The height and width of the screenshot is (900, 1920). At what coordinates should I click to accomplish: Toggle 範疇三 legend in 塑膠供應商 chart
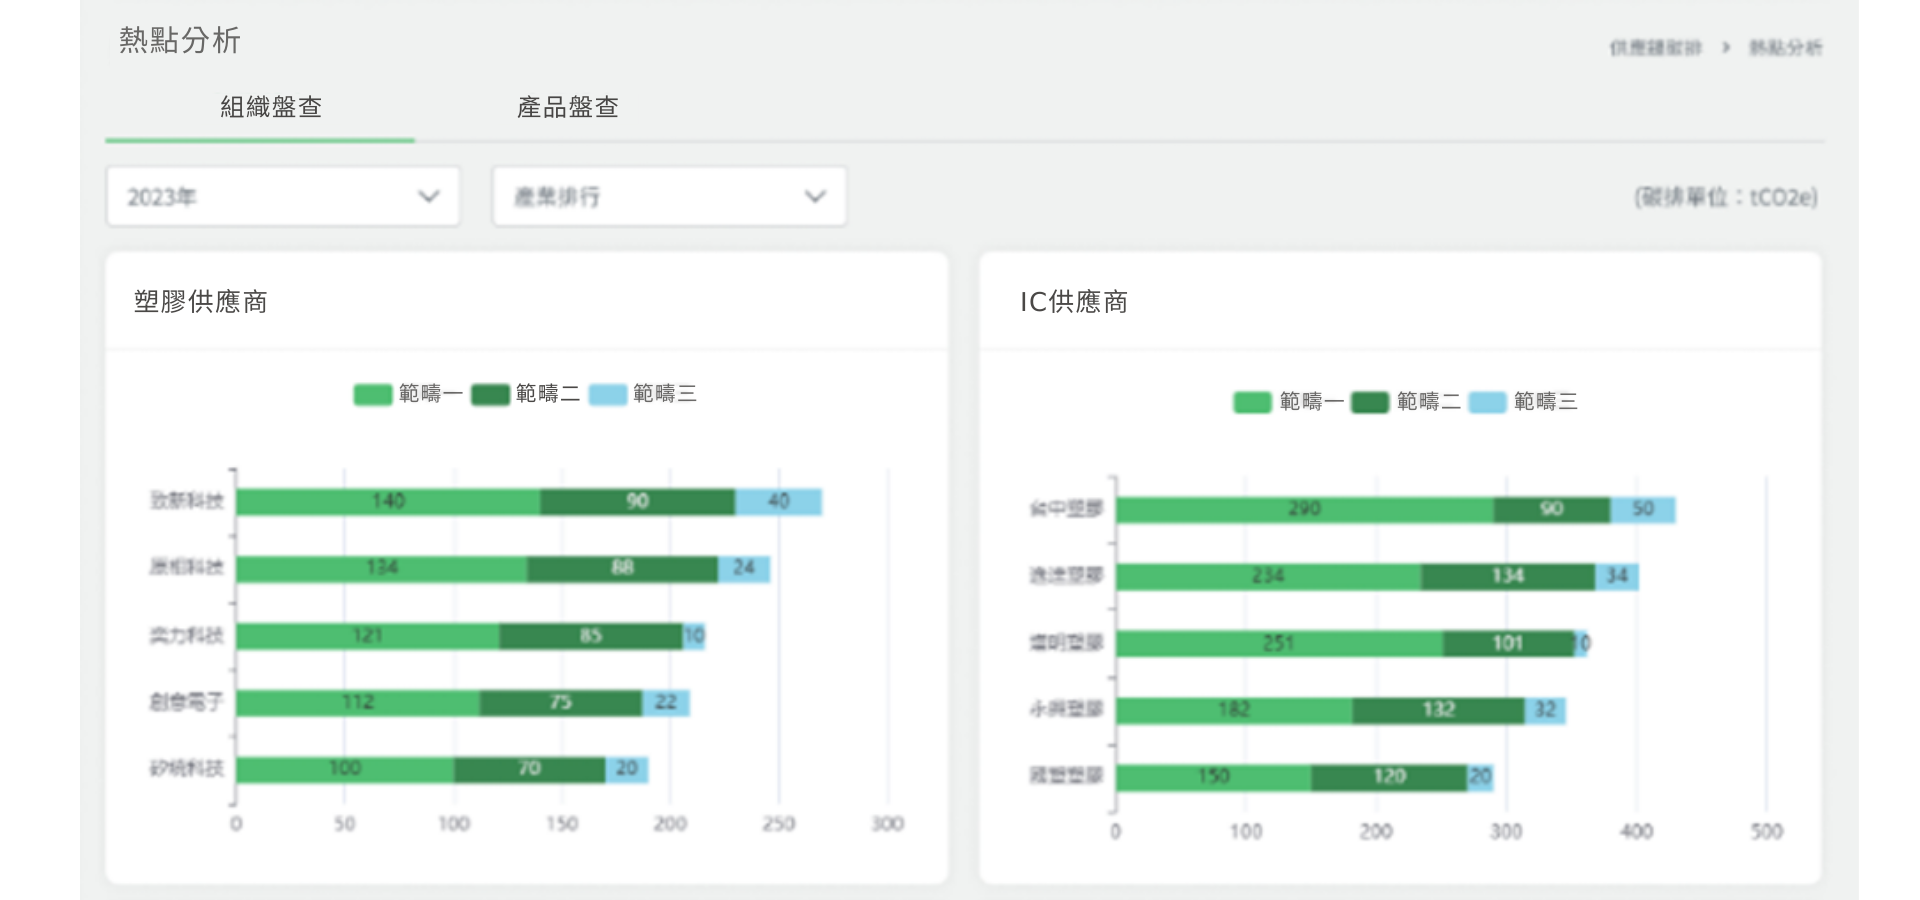[x=643, y=394]
